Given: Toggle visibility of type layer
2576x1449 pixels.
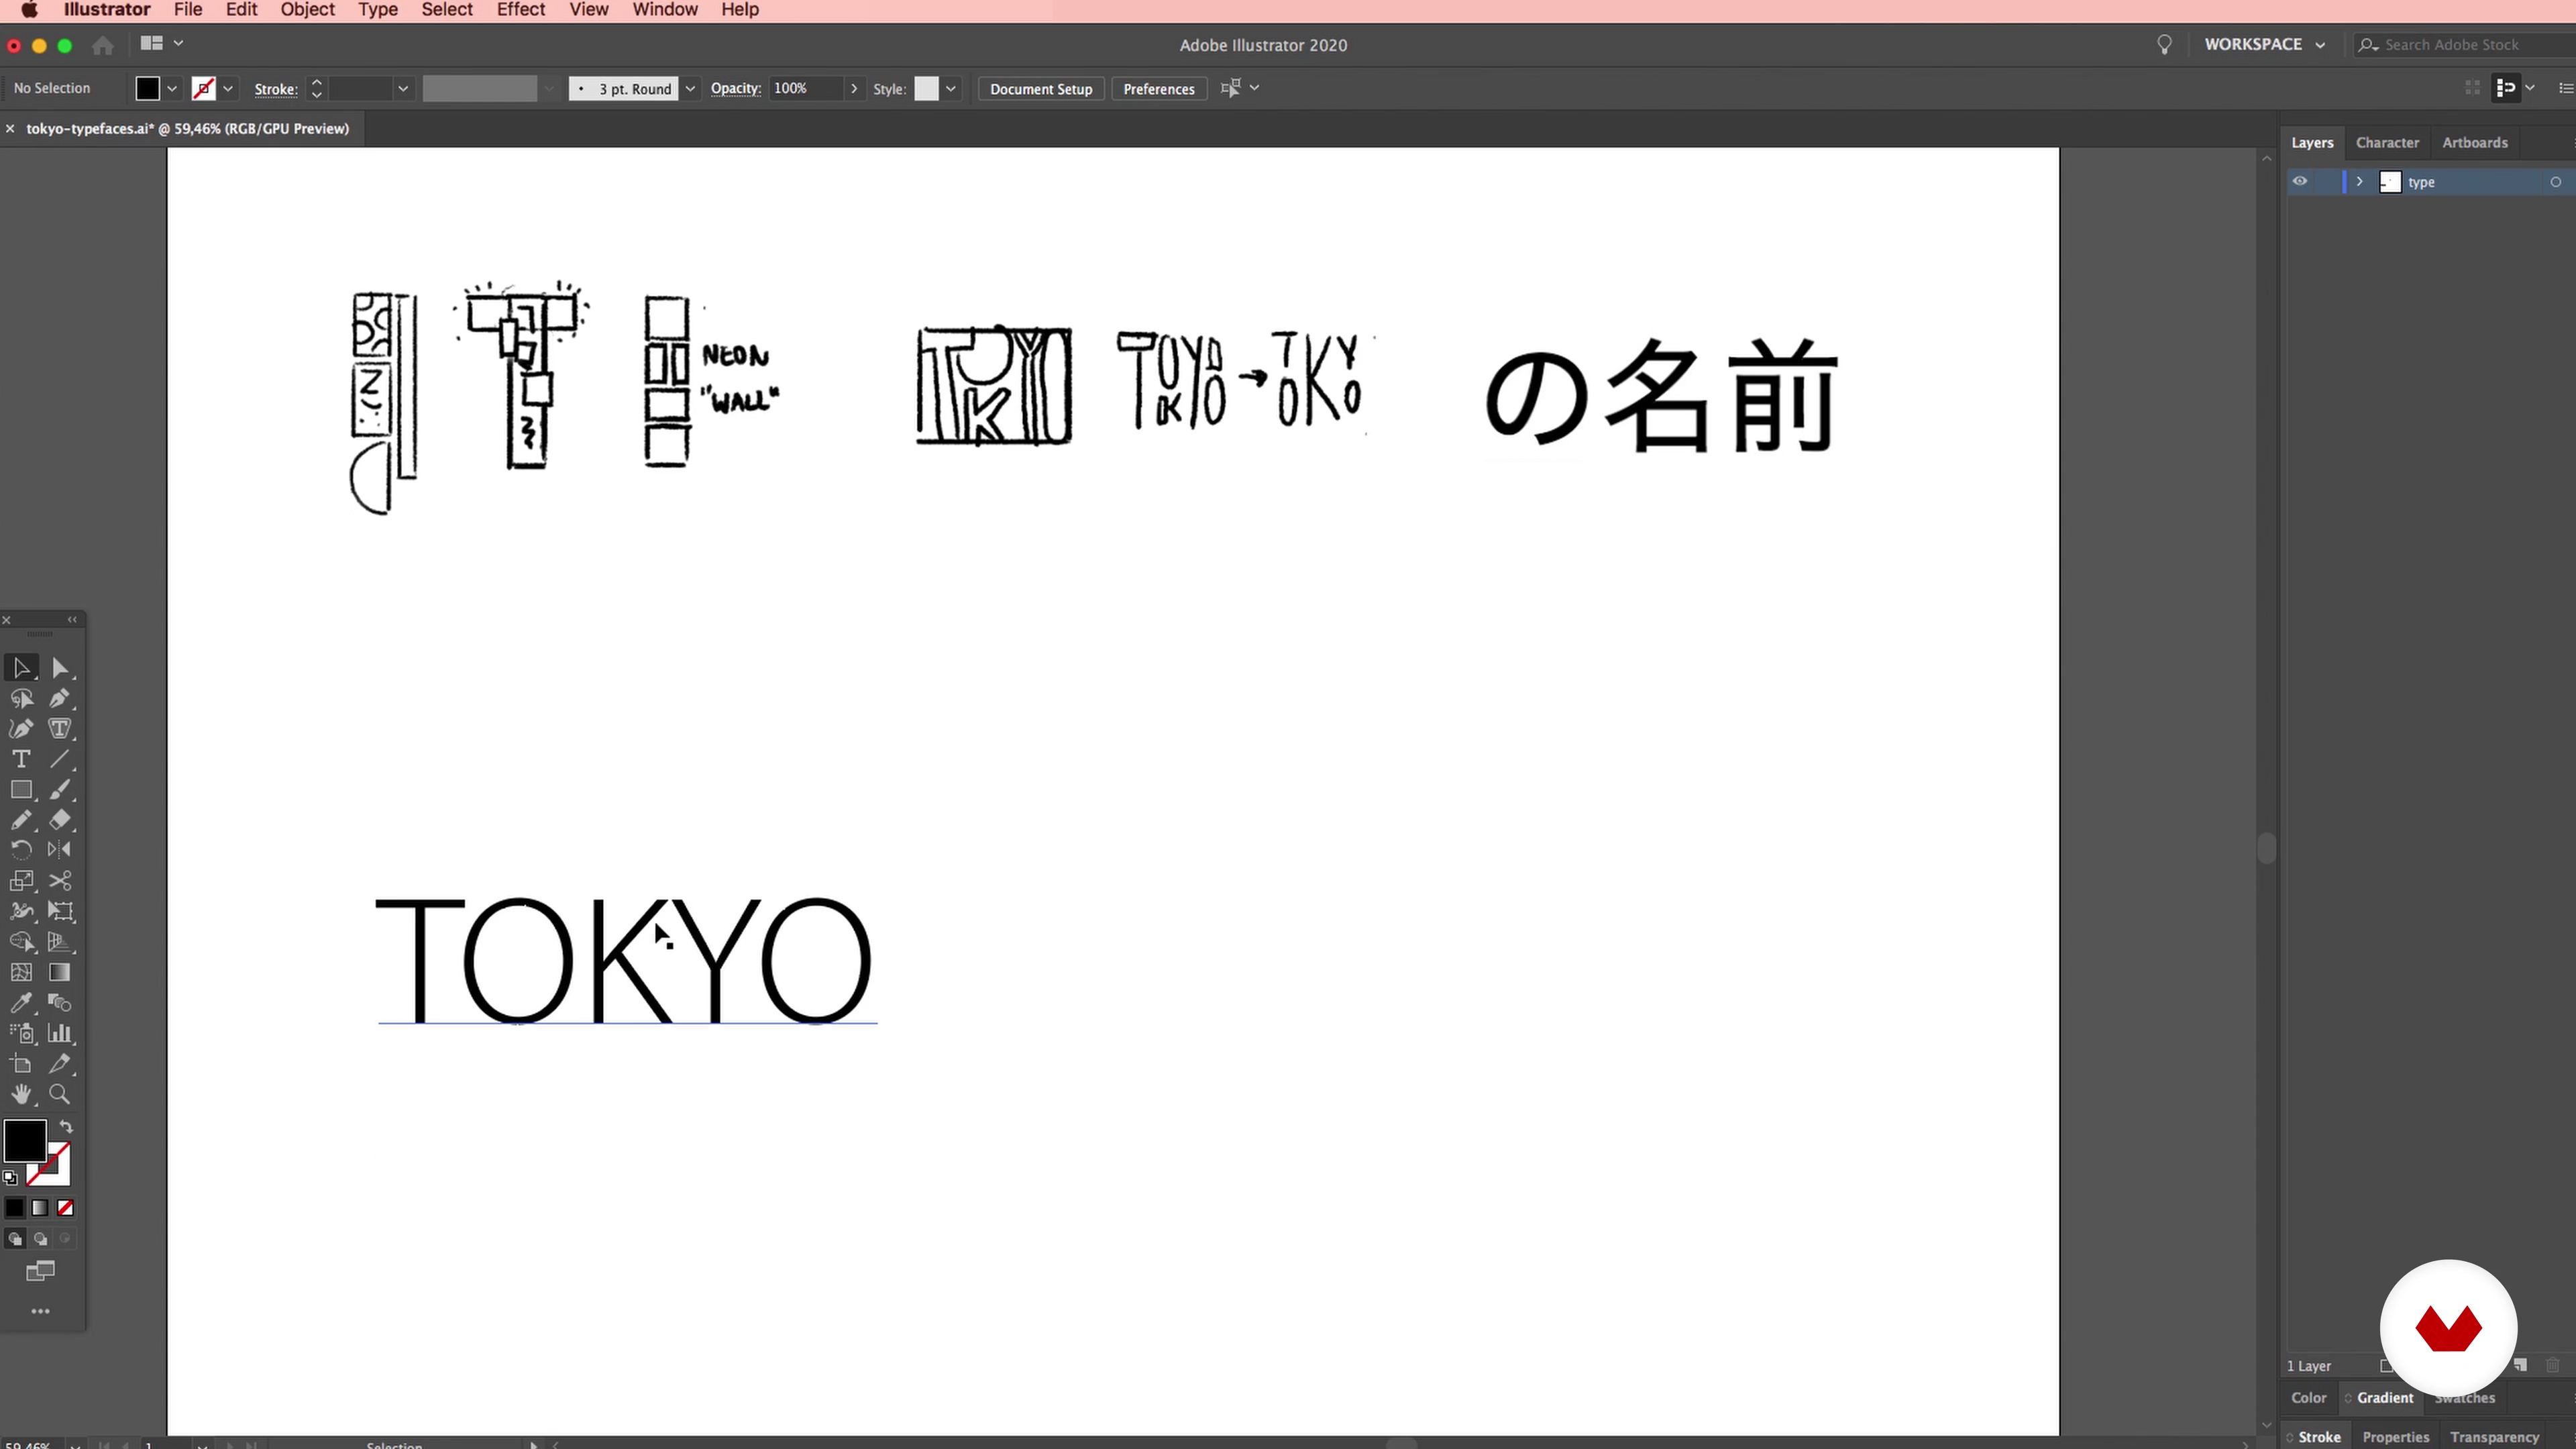Looking at the screenshot, I should coord(2300,181).
